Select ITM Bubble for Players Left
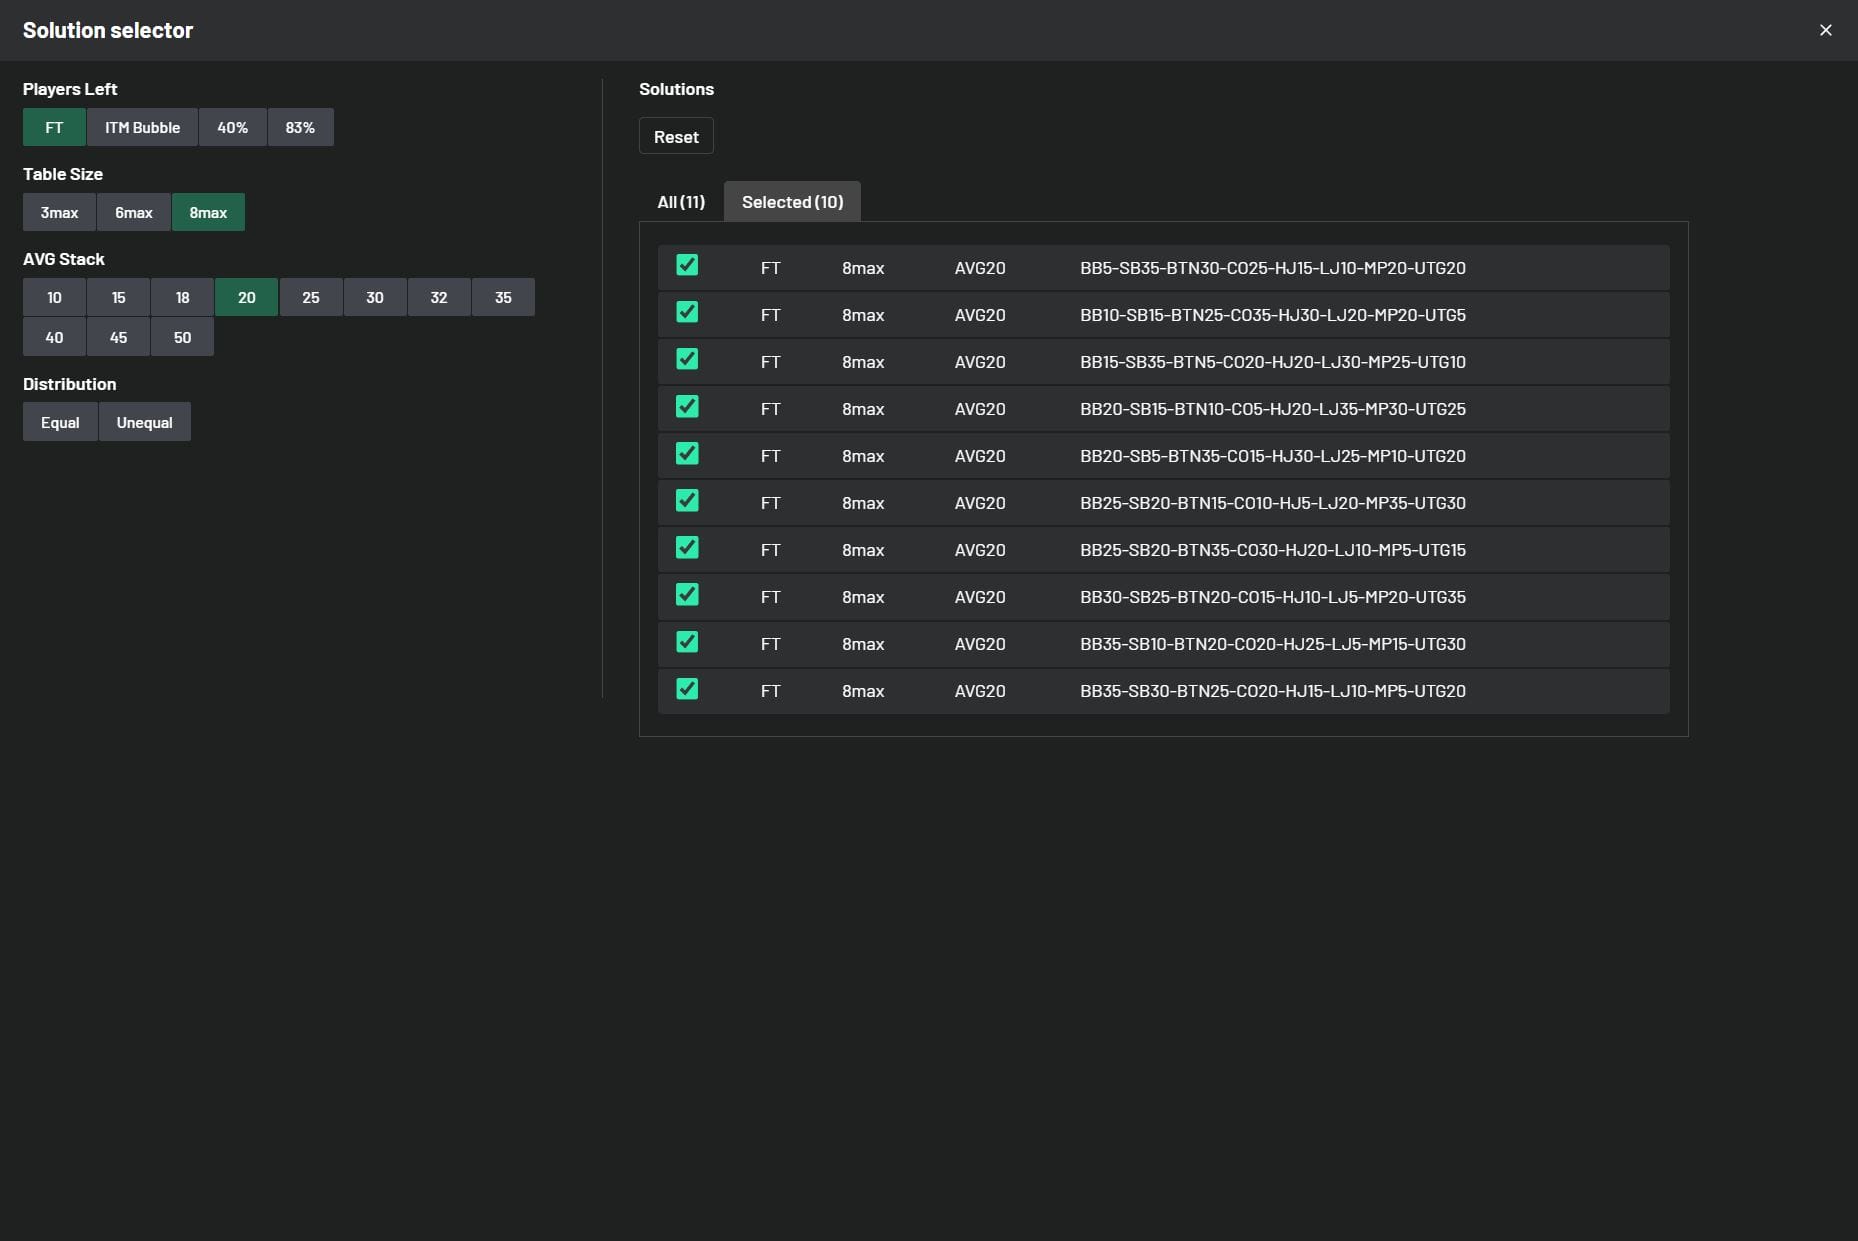This screenshot has width=1858, height=1241. 142,128
